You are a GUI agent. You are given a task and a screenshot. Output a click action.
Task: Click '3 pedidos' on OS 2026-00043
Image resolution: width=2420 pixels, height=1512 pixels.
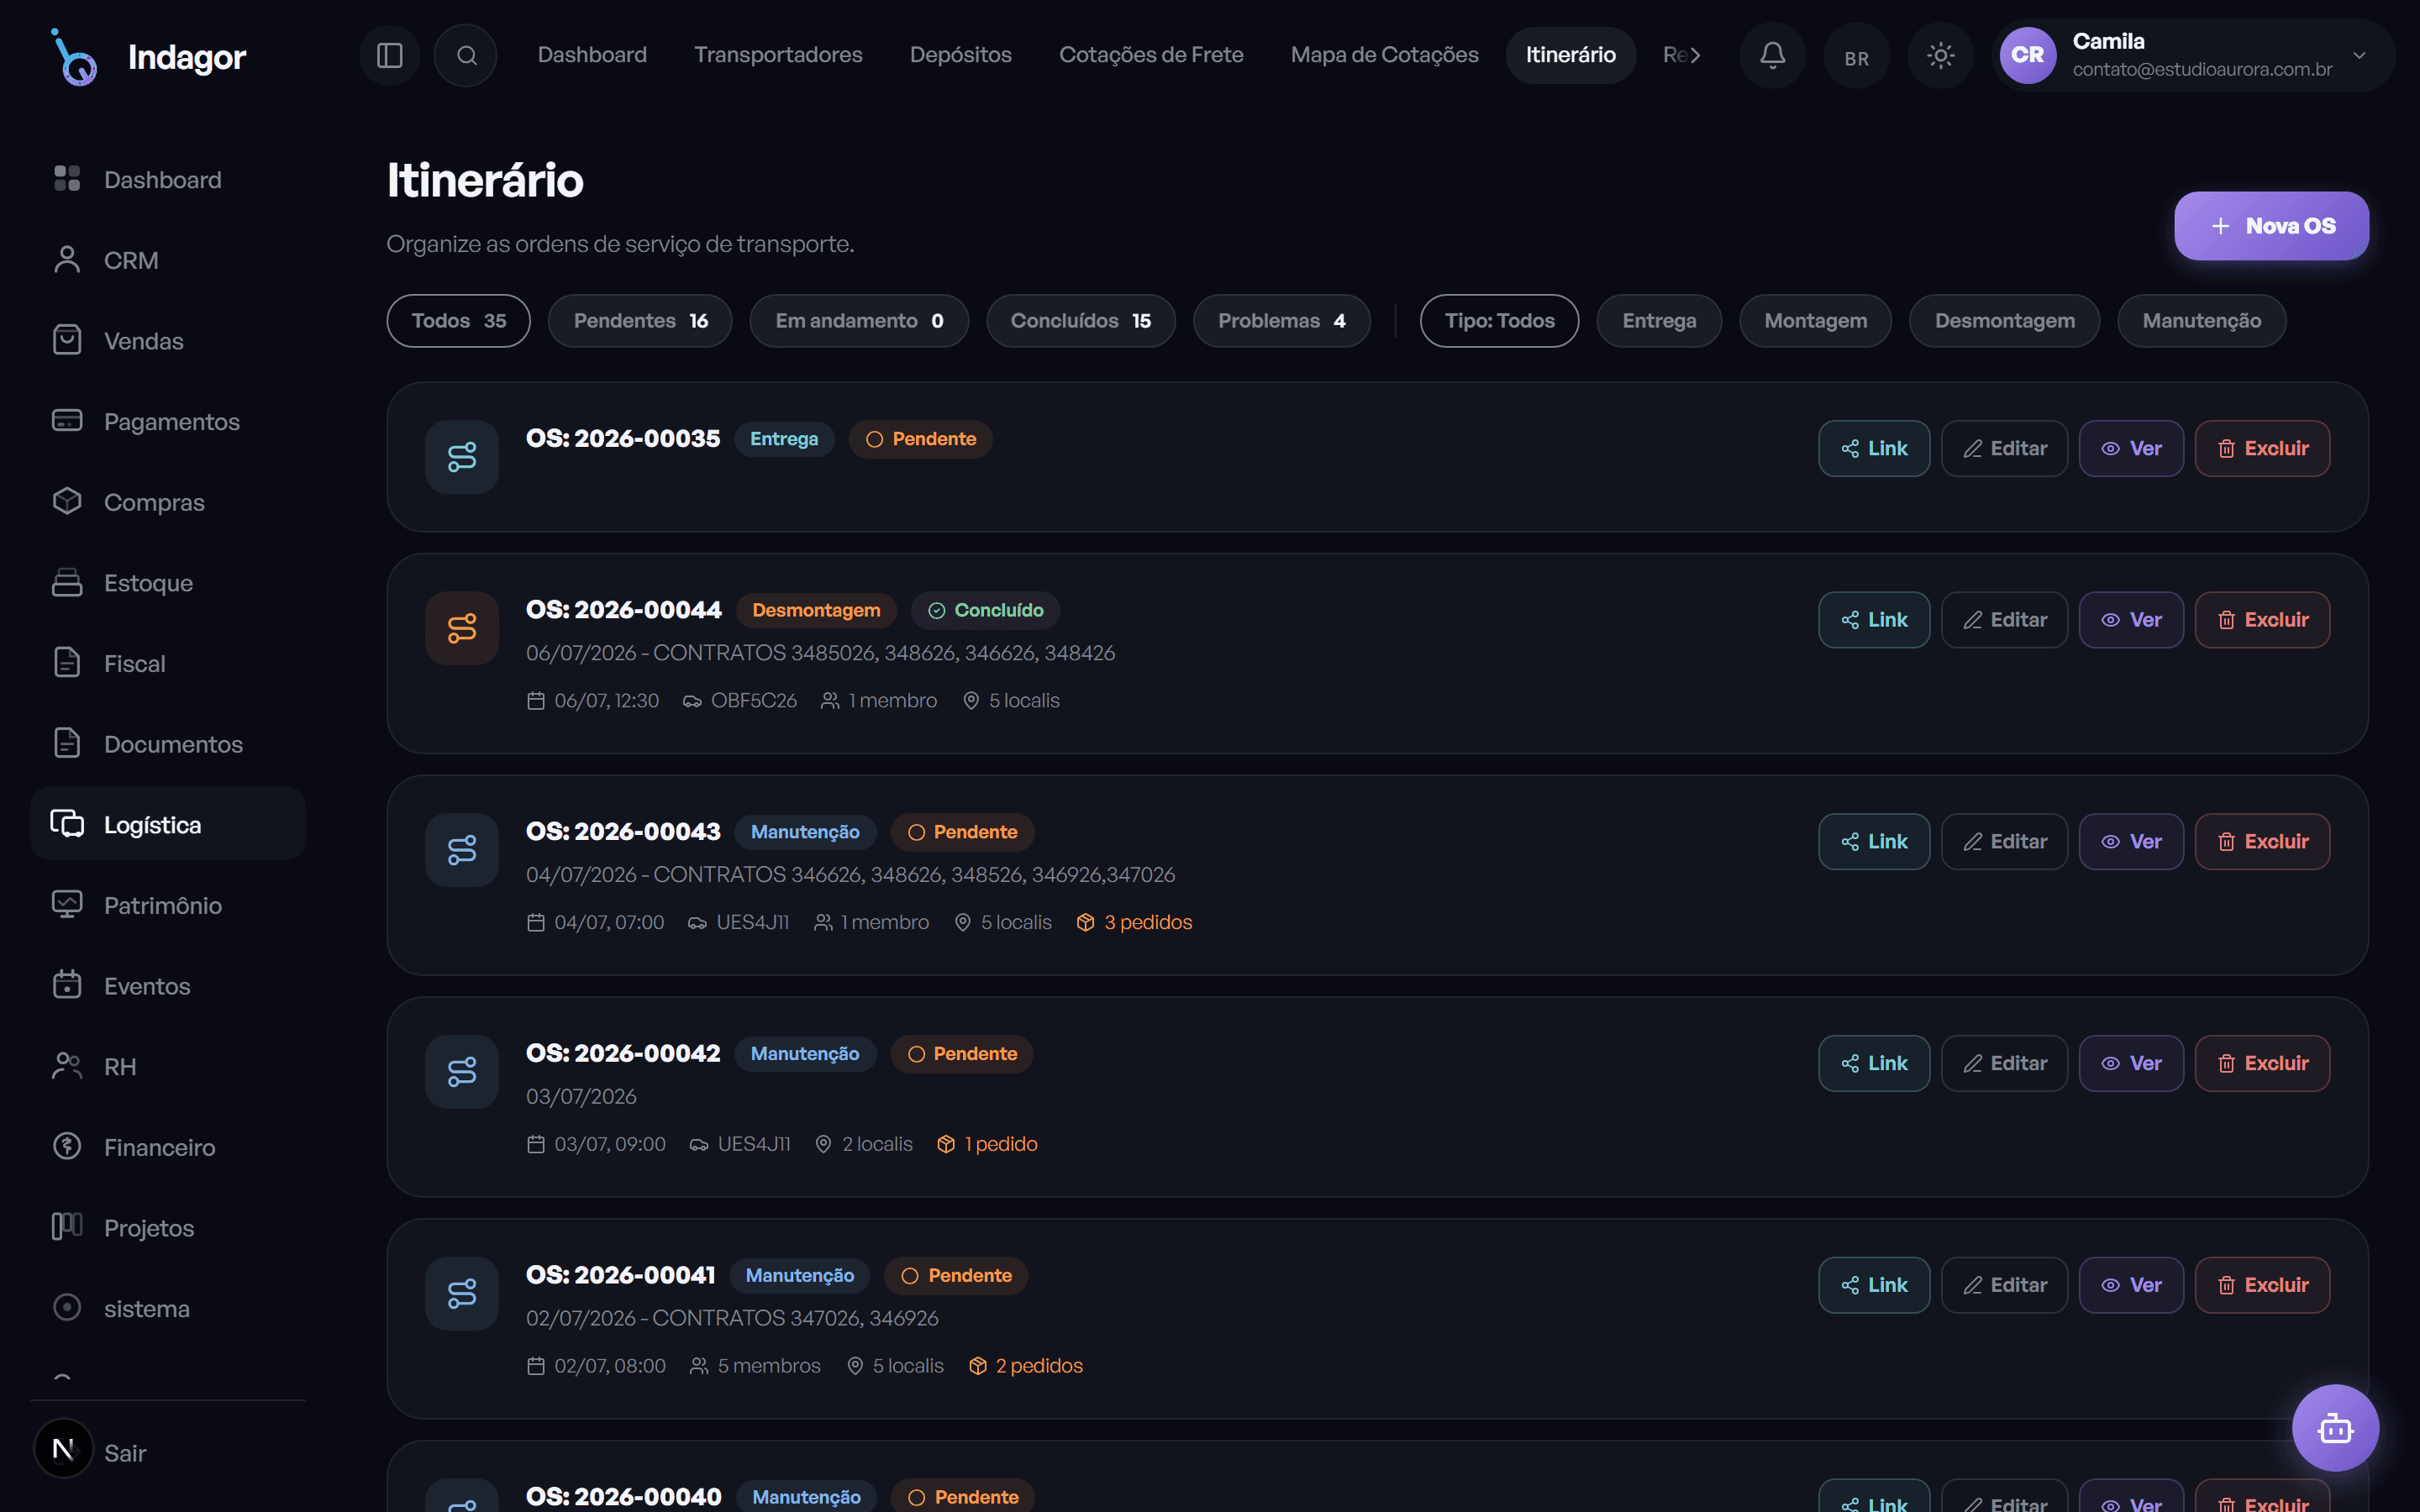1134,922
